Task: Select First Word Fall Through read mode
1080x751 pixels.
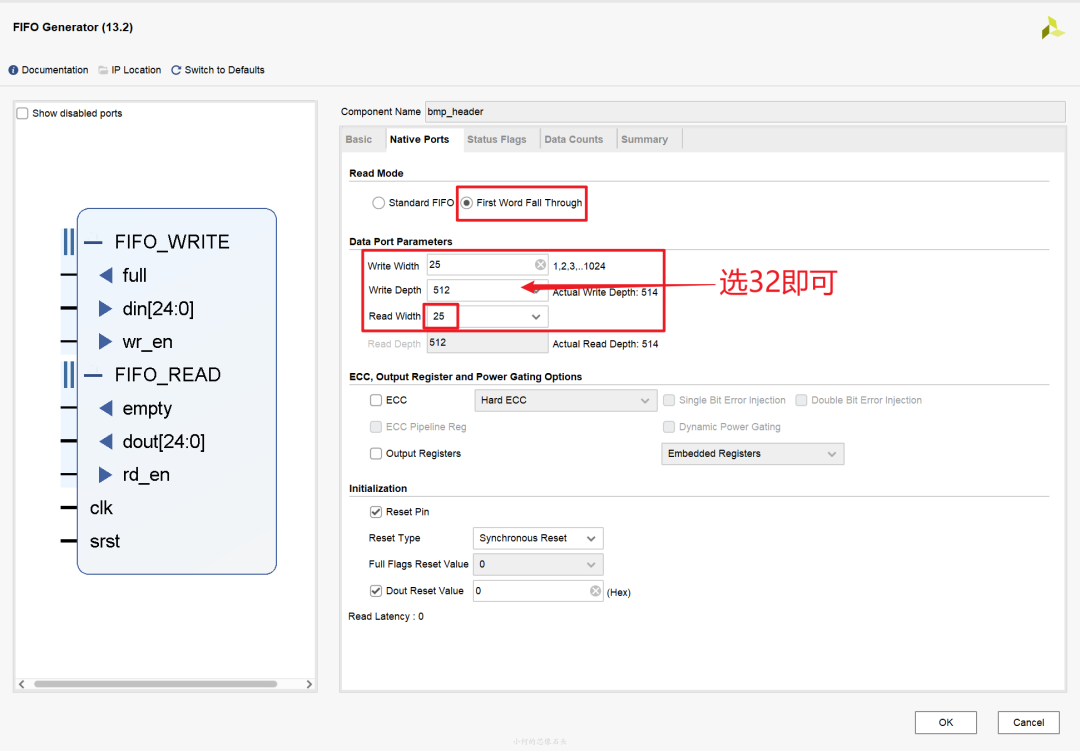Action: tap(466, 203)
